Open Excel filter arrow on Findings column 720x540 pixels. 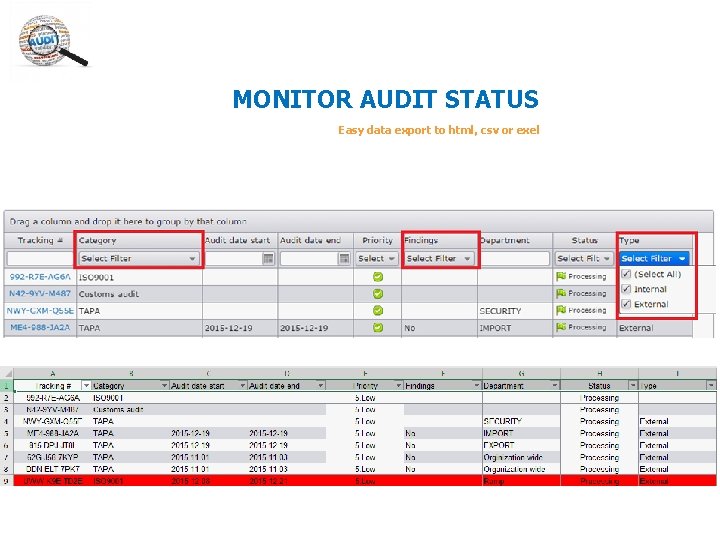(477, 386)
